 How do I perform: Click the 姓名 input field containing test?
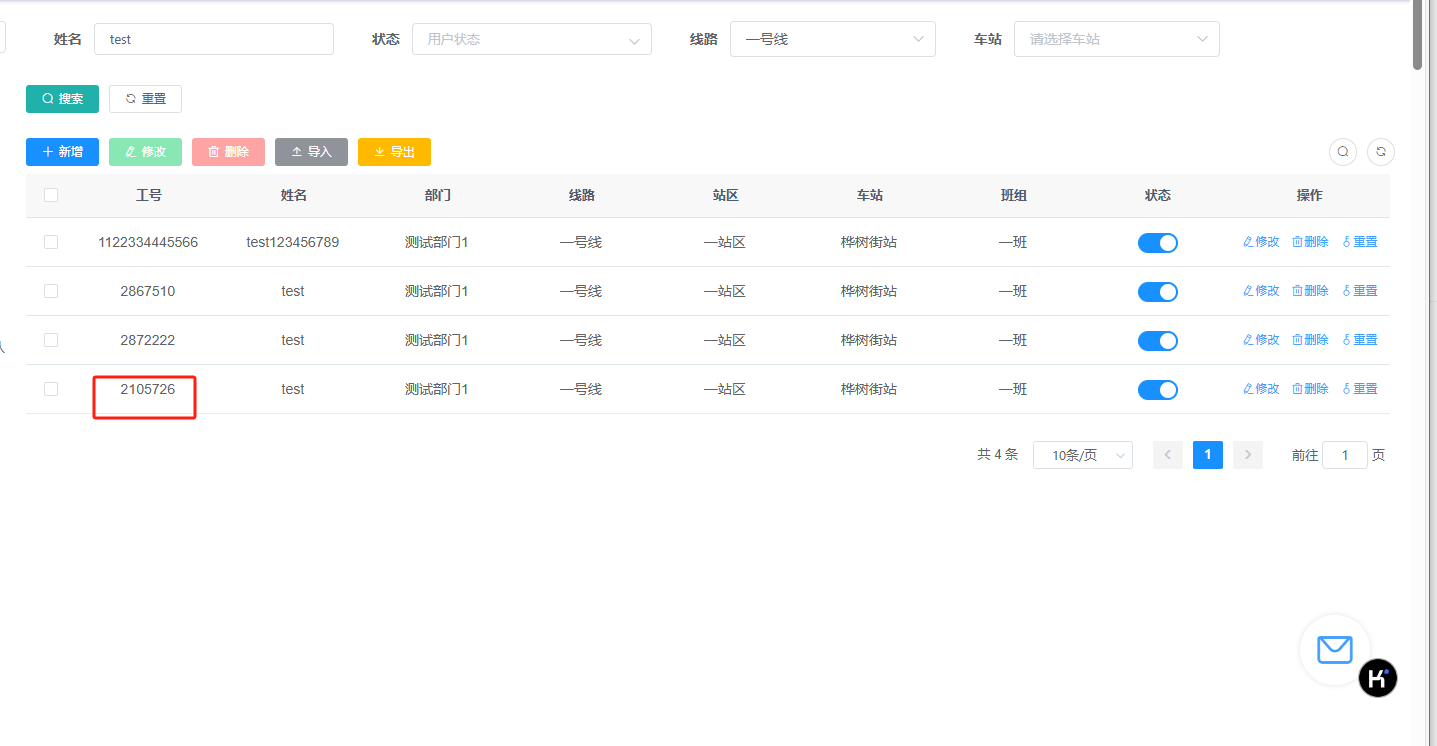pyautogui.click(x=213, y=39)
